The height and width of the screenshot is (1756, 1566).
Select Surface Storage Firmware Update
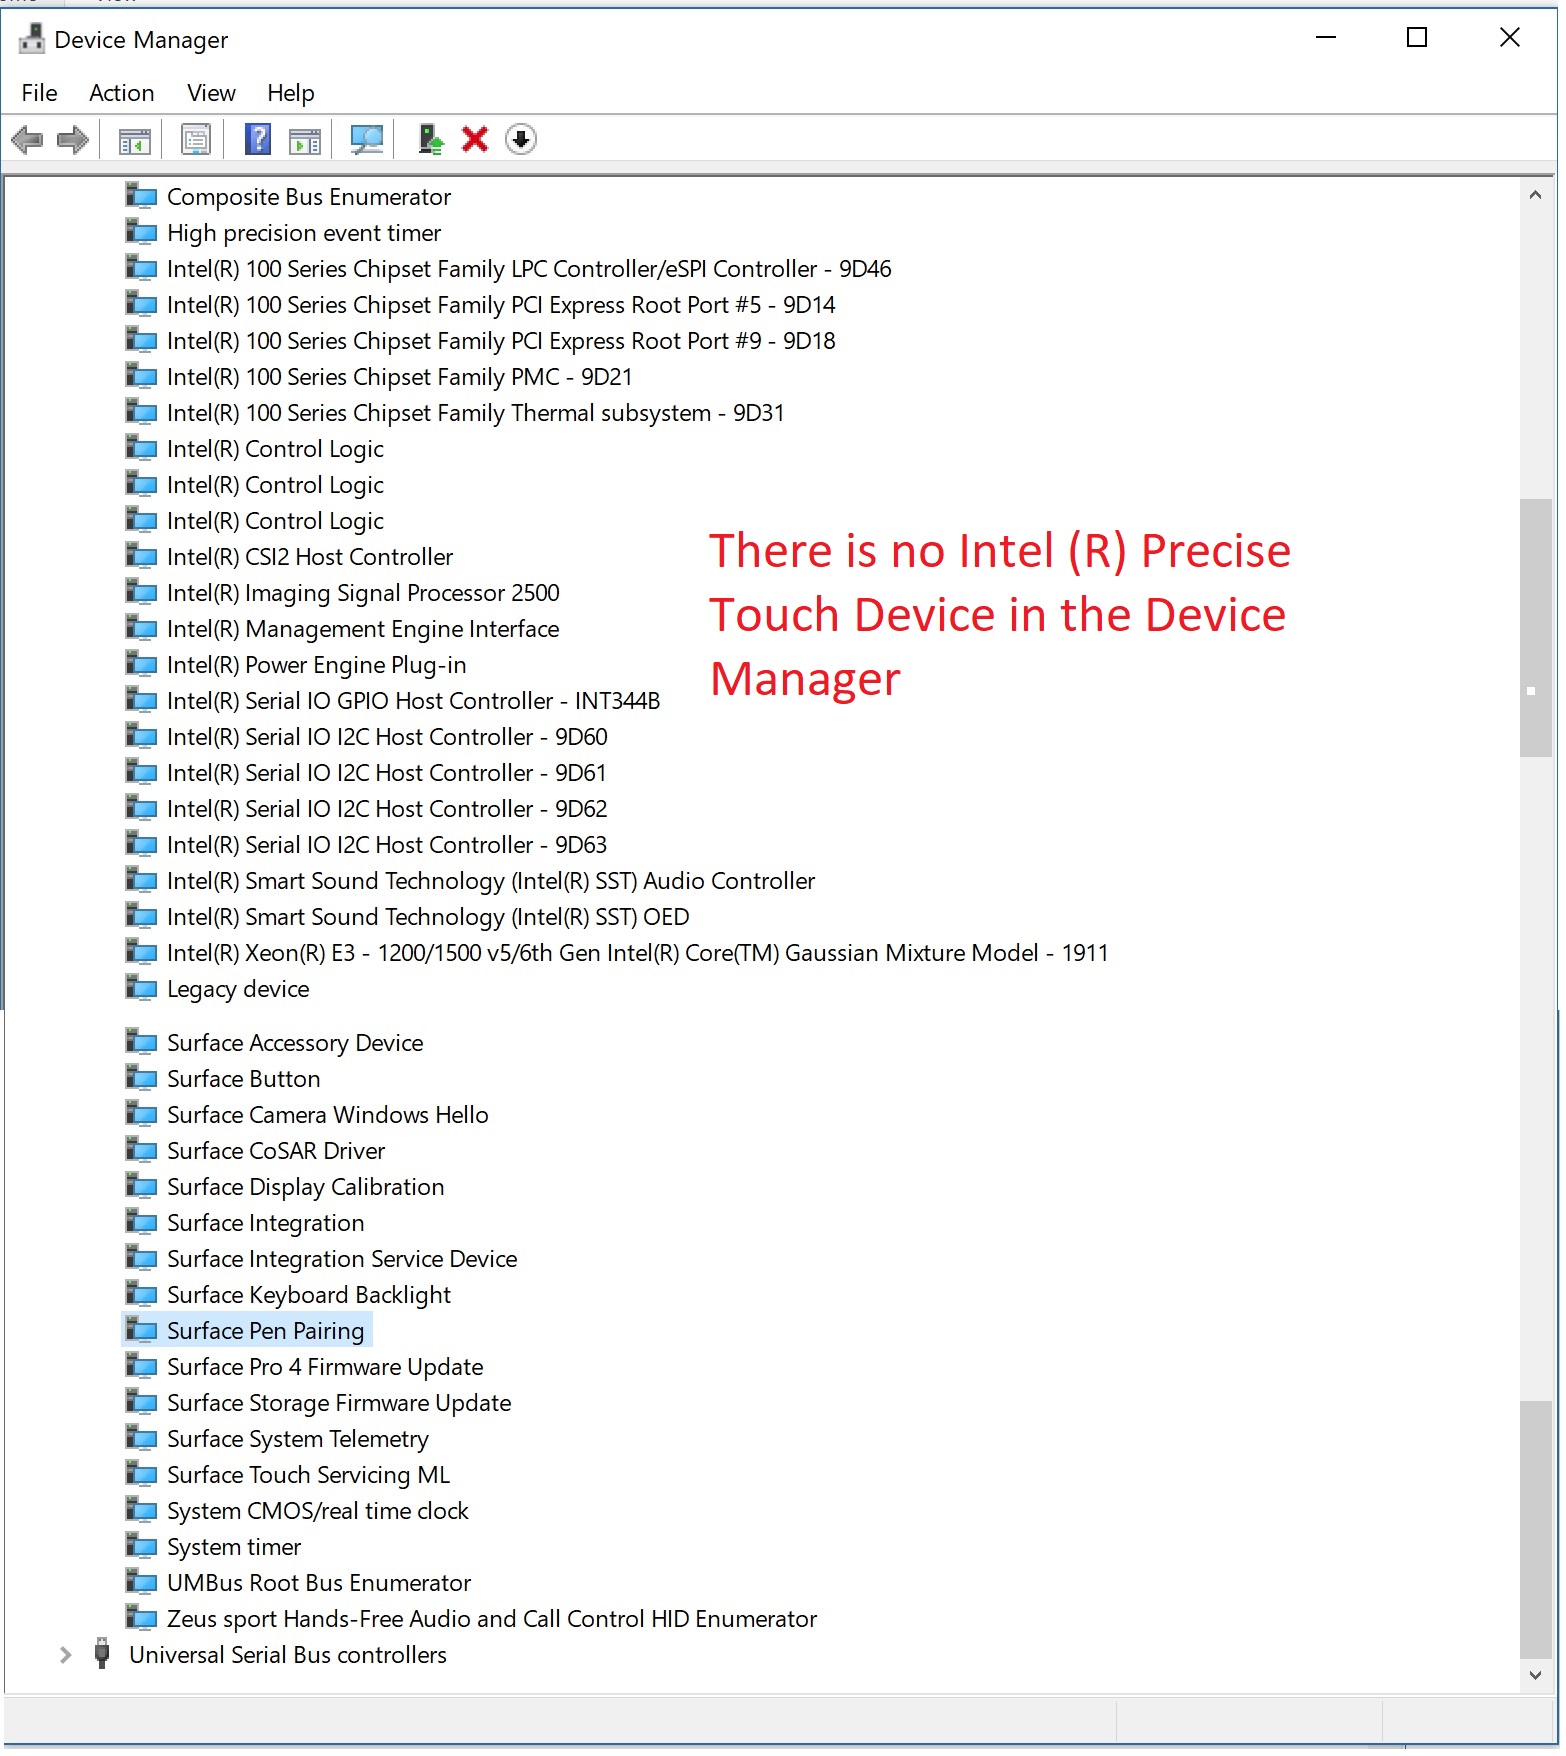click(339, 1402)
